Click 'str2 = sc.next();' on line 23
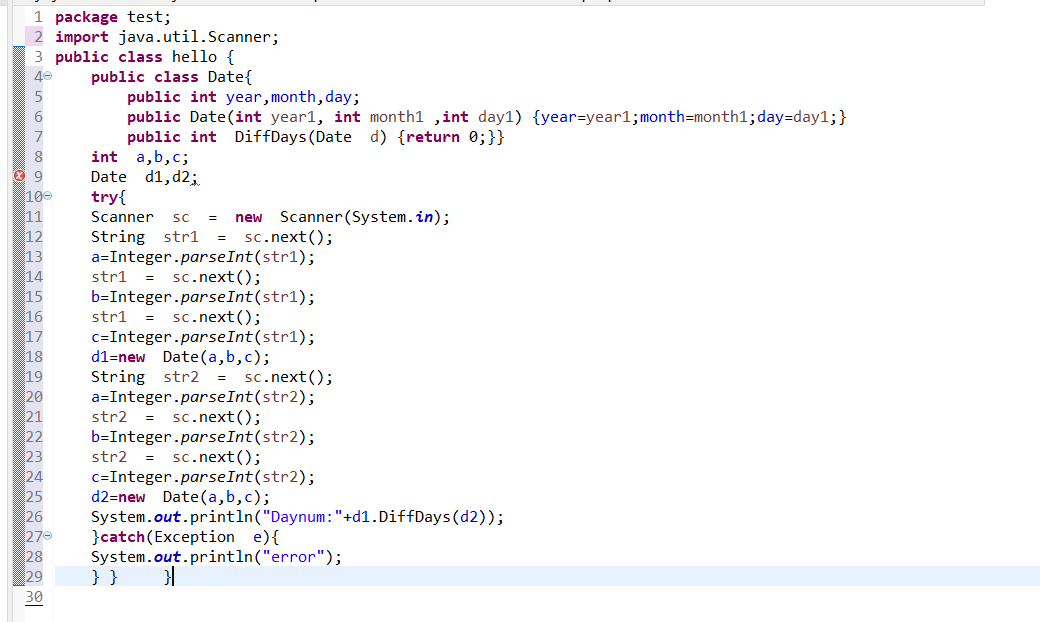The width and height of the screenshot is (1040, 622). [176, 457]
